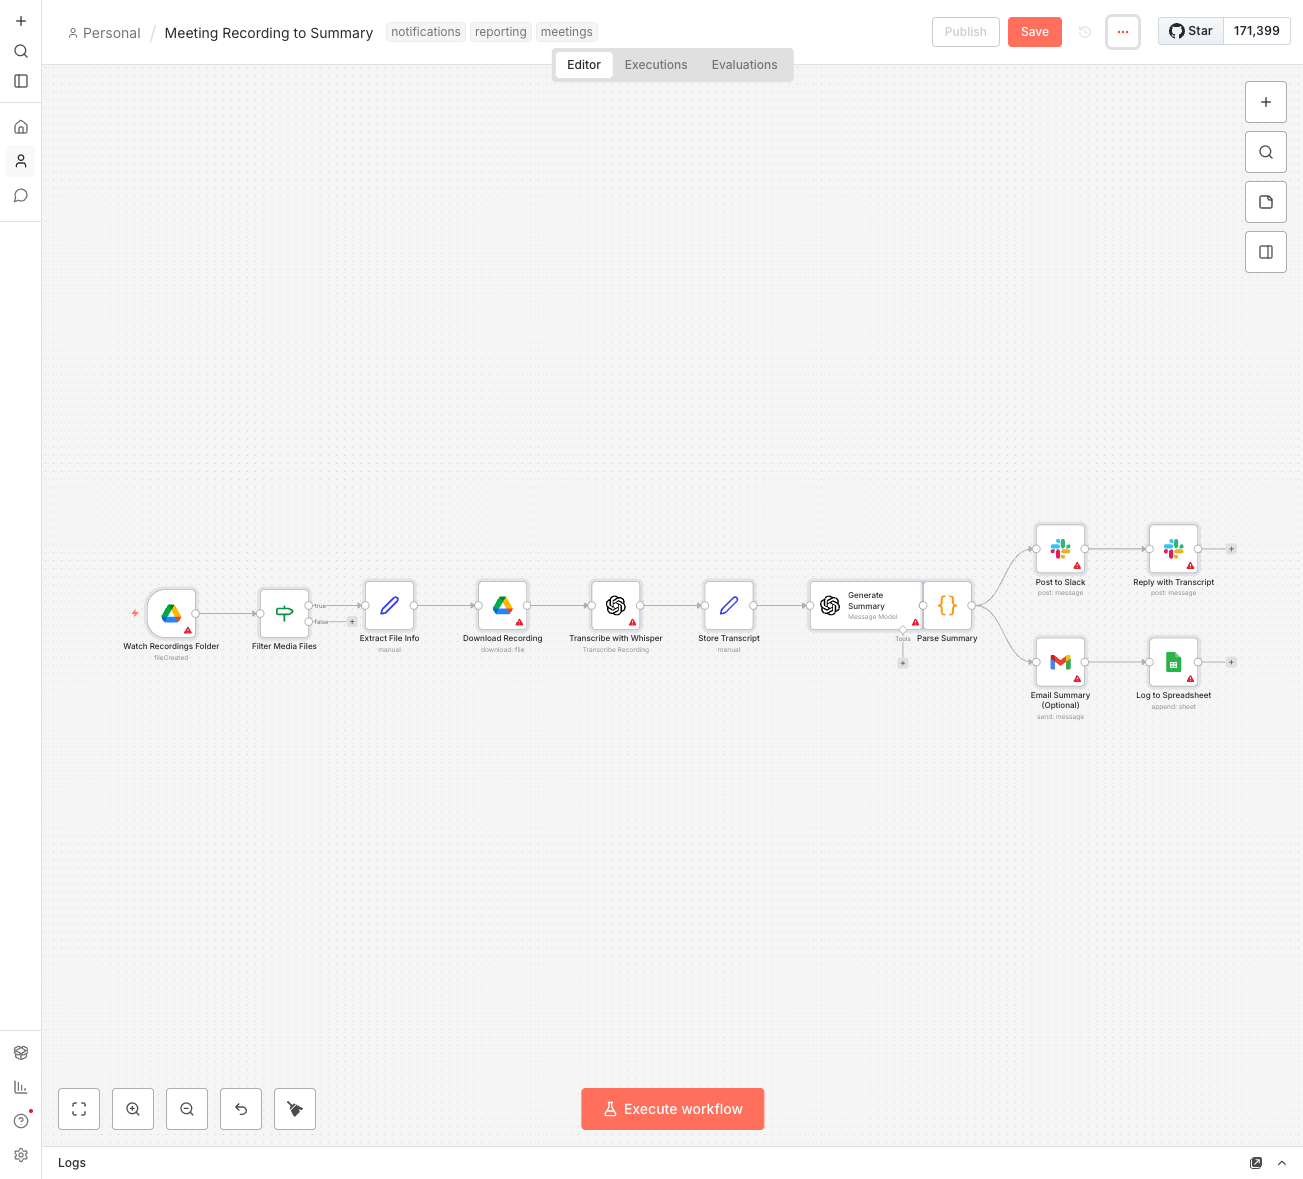Select the Filter Media Files node
1303x1179 pixels.
284,613
